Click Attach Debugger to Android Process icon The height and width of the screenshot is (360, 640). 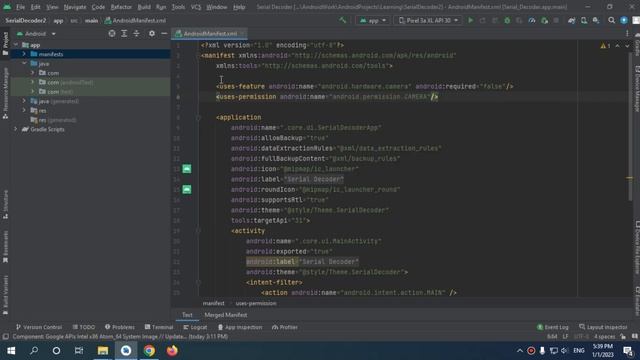544,20
